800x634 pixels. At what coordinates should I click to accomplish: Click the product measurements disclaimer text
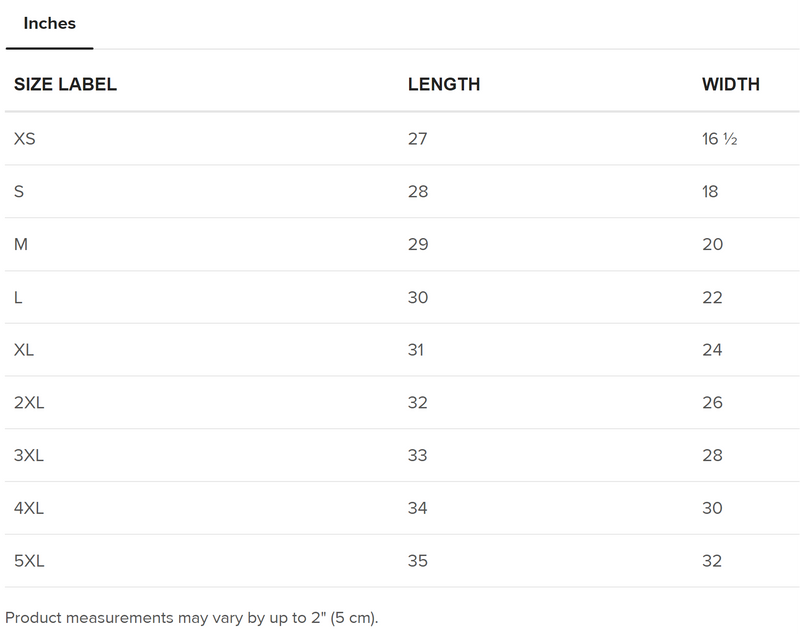(192, 616)
